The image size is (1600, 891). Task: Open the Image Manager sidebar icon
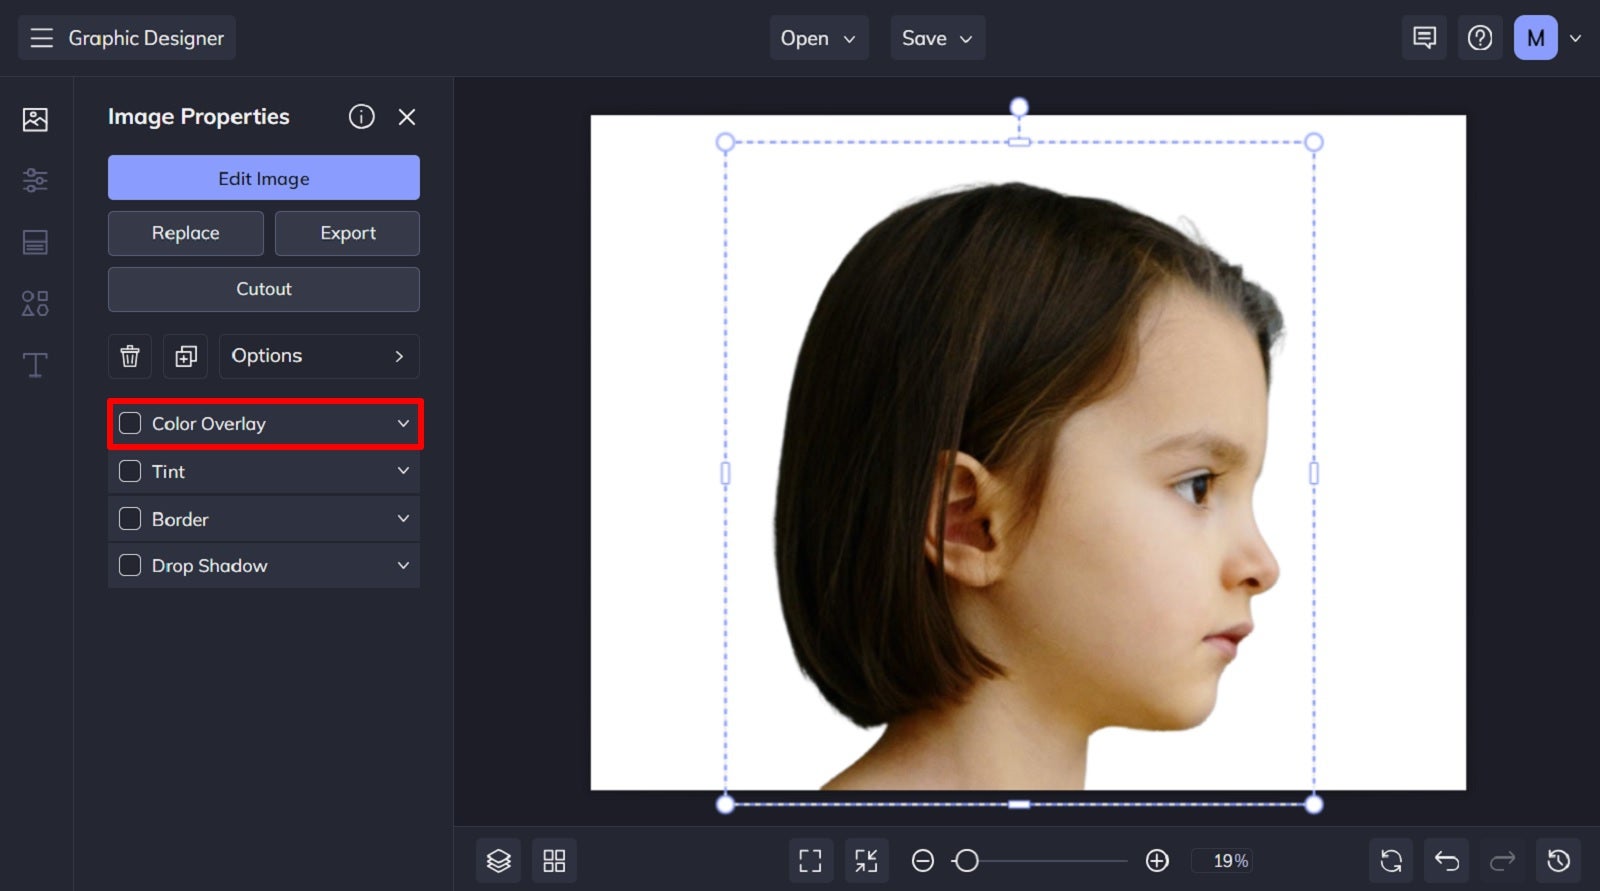coord(35,120)
